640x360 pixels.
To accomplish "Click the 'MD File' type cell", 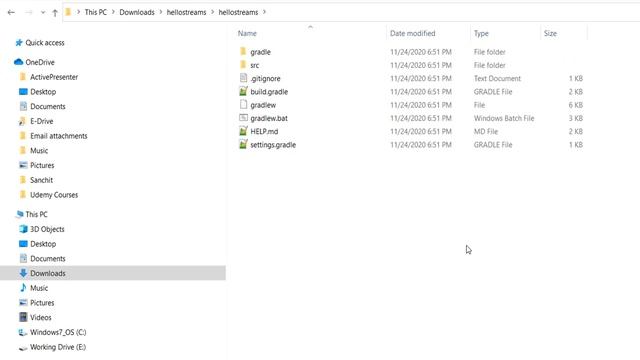I will point(486,131).
